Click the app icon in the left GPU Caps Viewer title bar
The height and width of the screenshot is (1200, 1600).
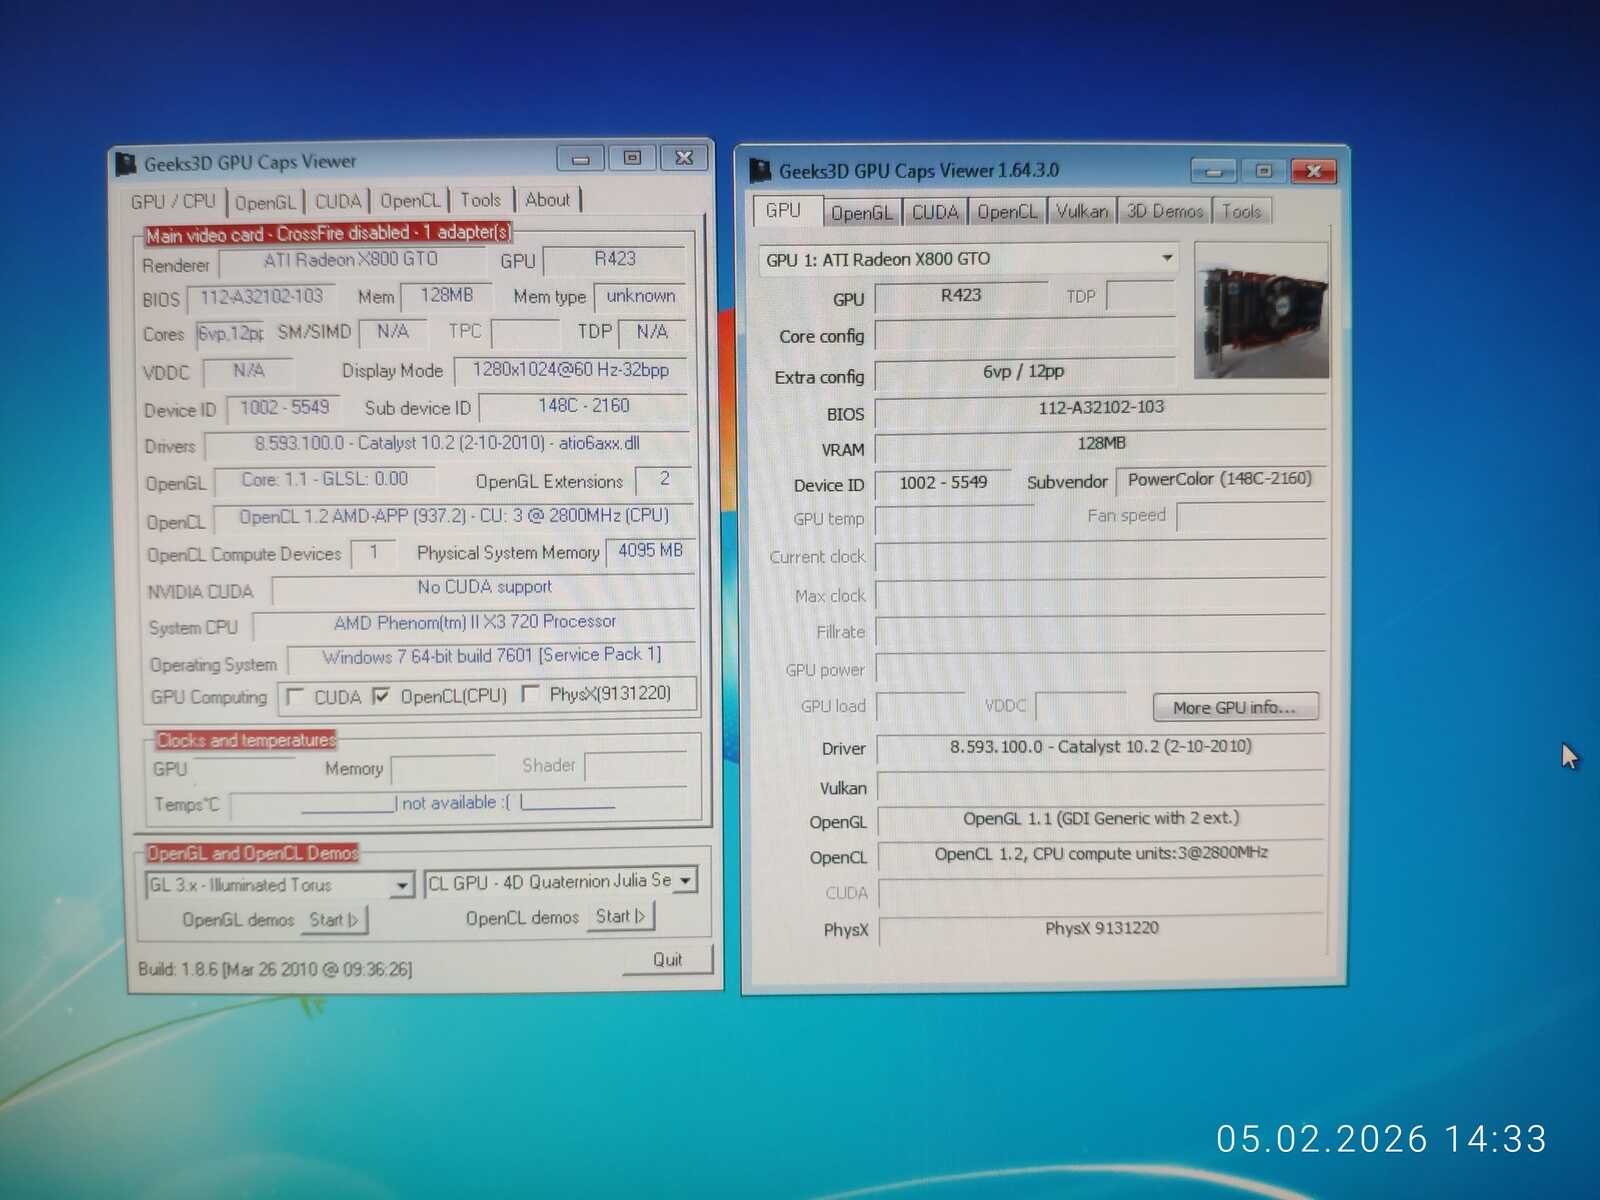coord(126,163)
